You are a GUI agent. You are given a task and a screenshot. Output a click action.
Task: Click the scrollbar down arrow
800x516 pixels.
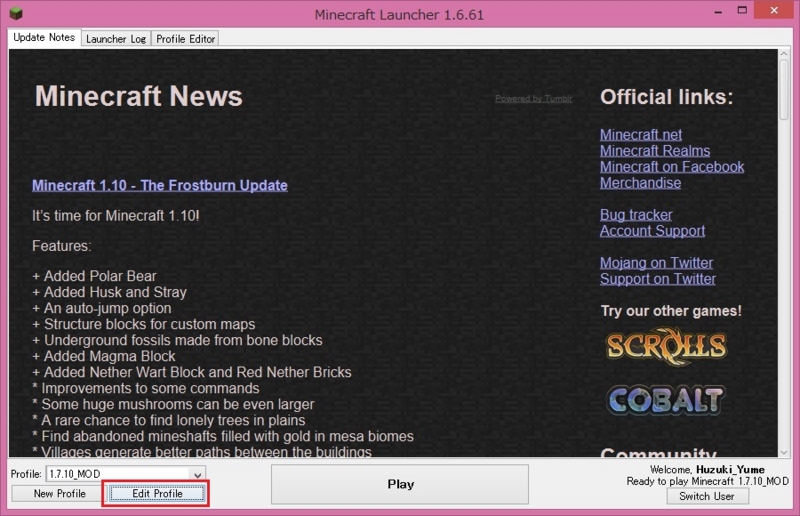[784, 452]
